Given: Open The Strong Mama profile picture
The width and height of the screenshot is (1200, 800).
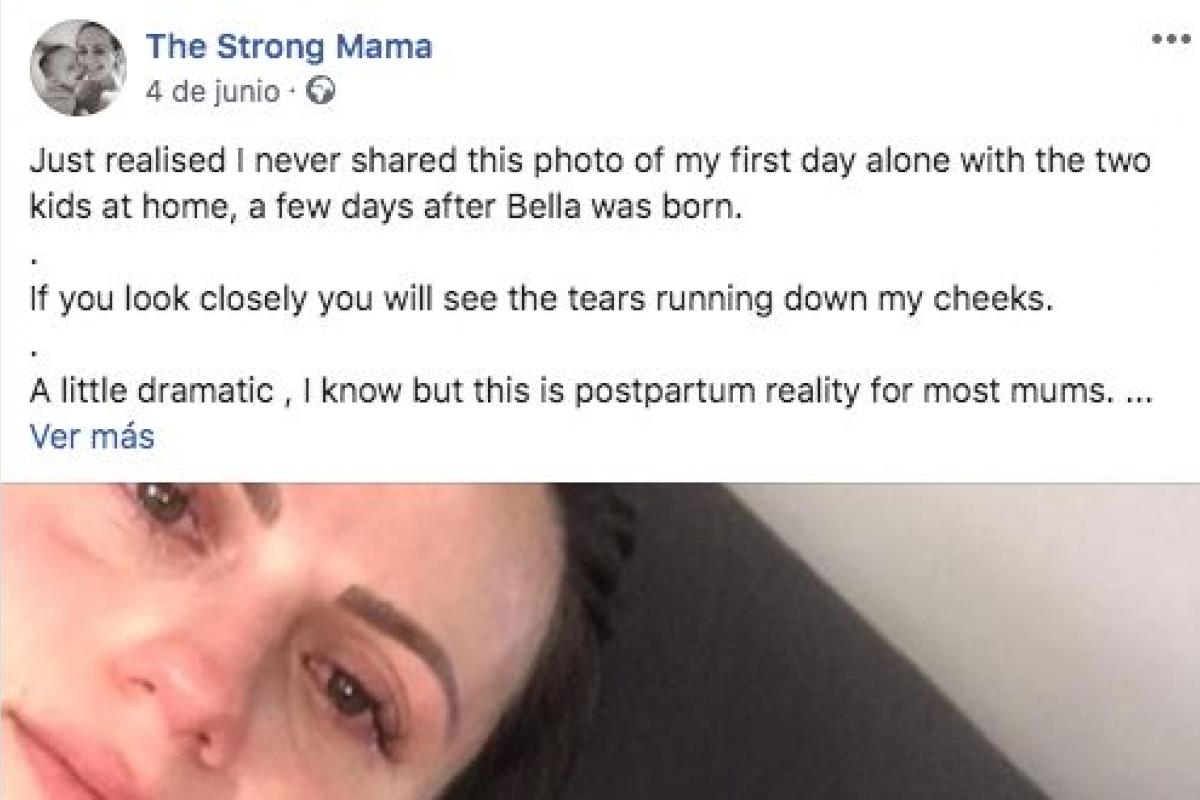Looking at the screenshot, I should (78, 68).
